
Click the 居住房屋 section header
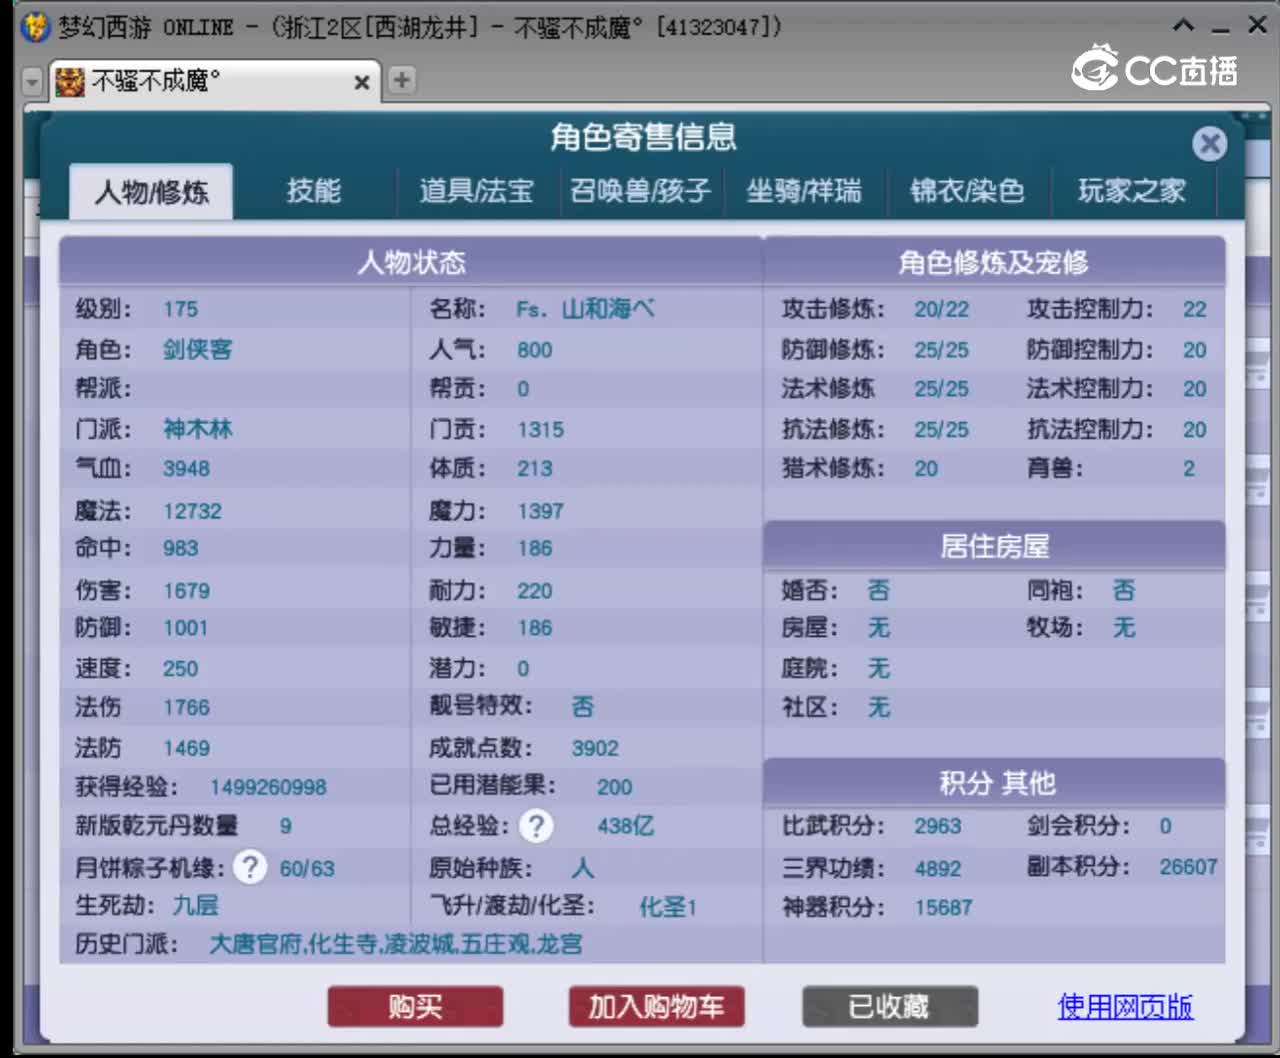tap(994, 546)
